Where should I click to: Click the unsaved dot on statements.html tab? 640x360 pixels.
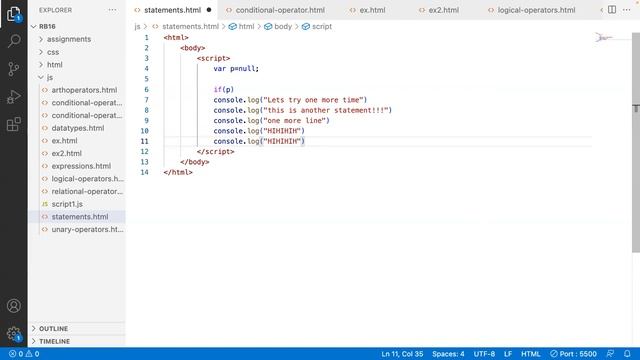(209, 10)
